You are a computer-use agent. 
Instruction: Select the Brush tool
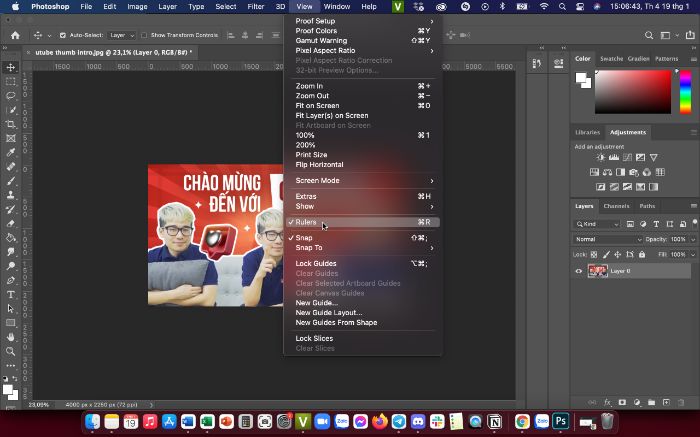tap(11, 181)
